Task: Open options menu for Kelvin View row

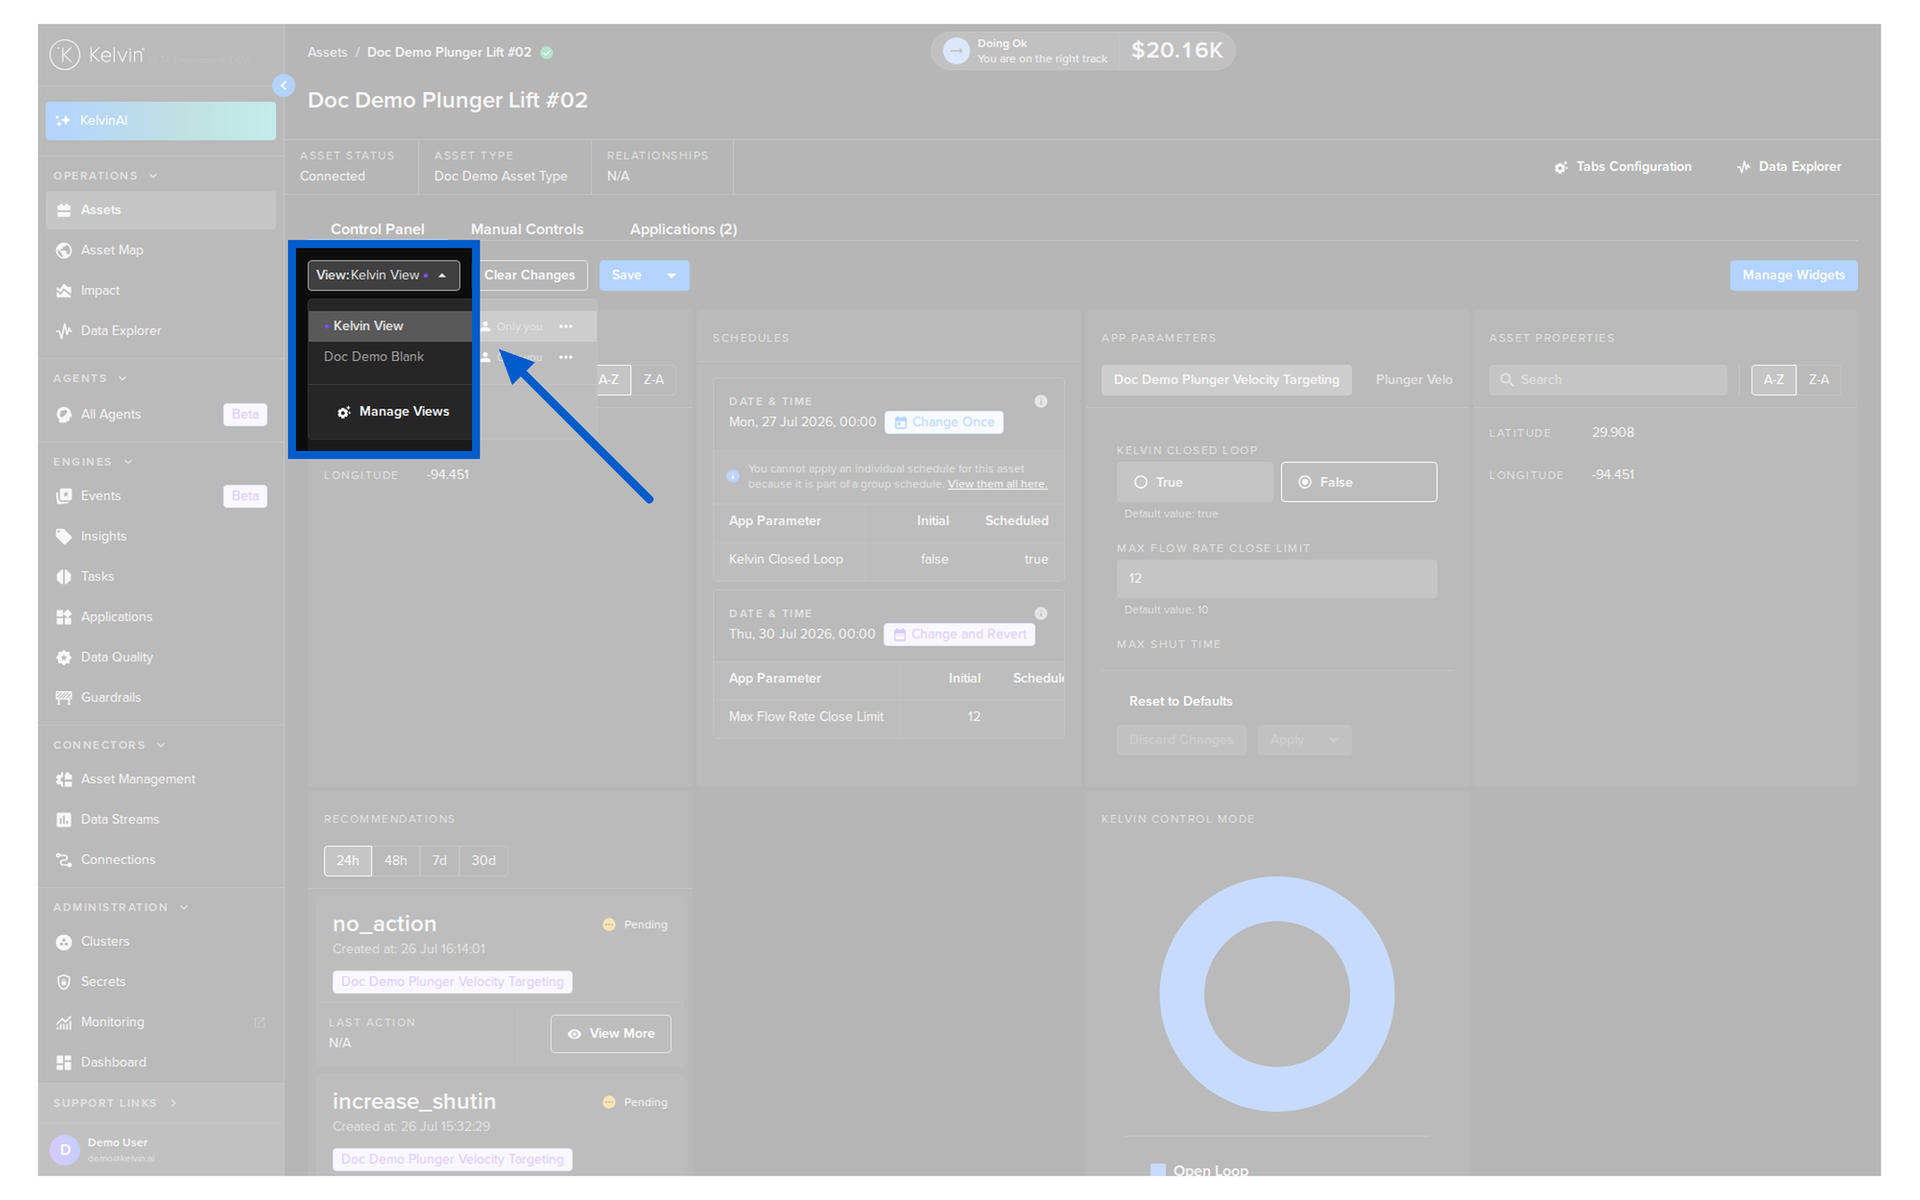Action: tap(566, 327)
